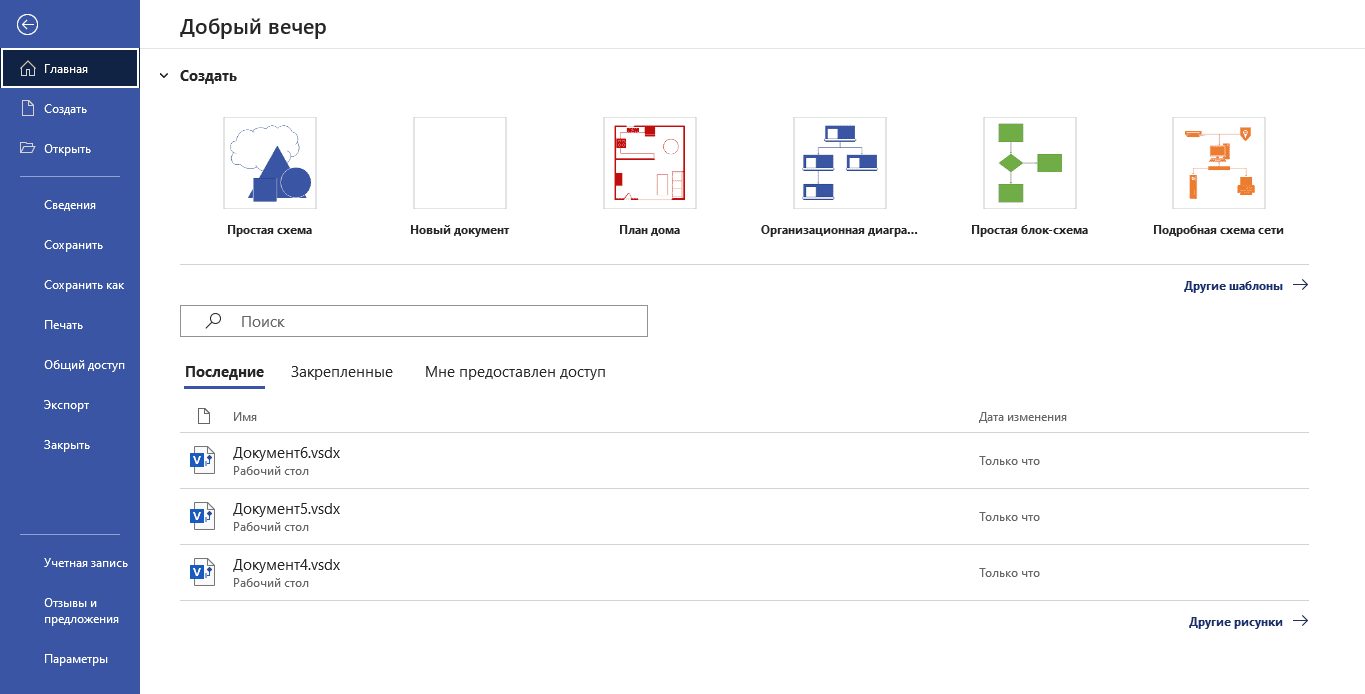Select the Последние tab
The image size is (1365, 694).
pos(224,372)
